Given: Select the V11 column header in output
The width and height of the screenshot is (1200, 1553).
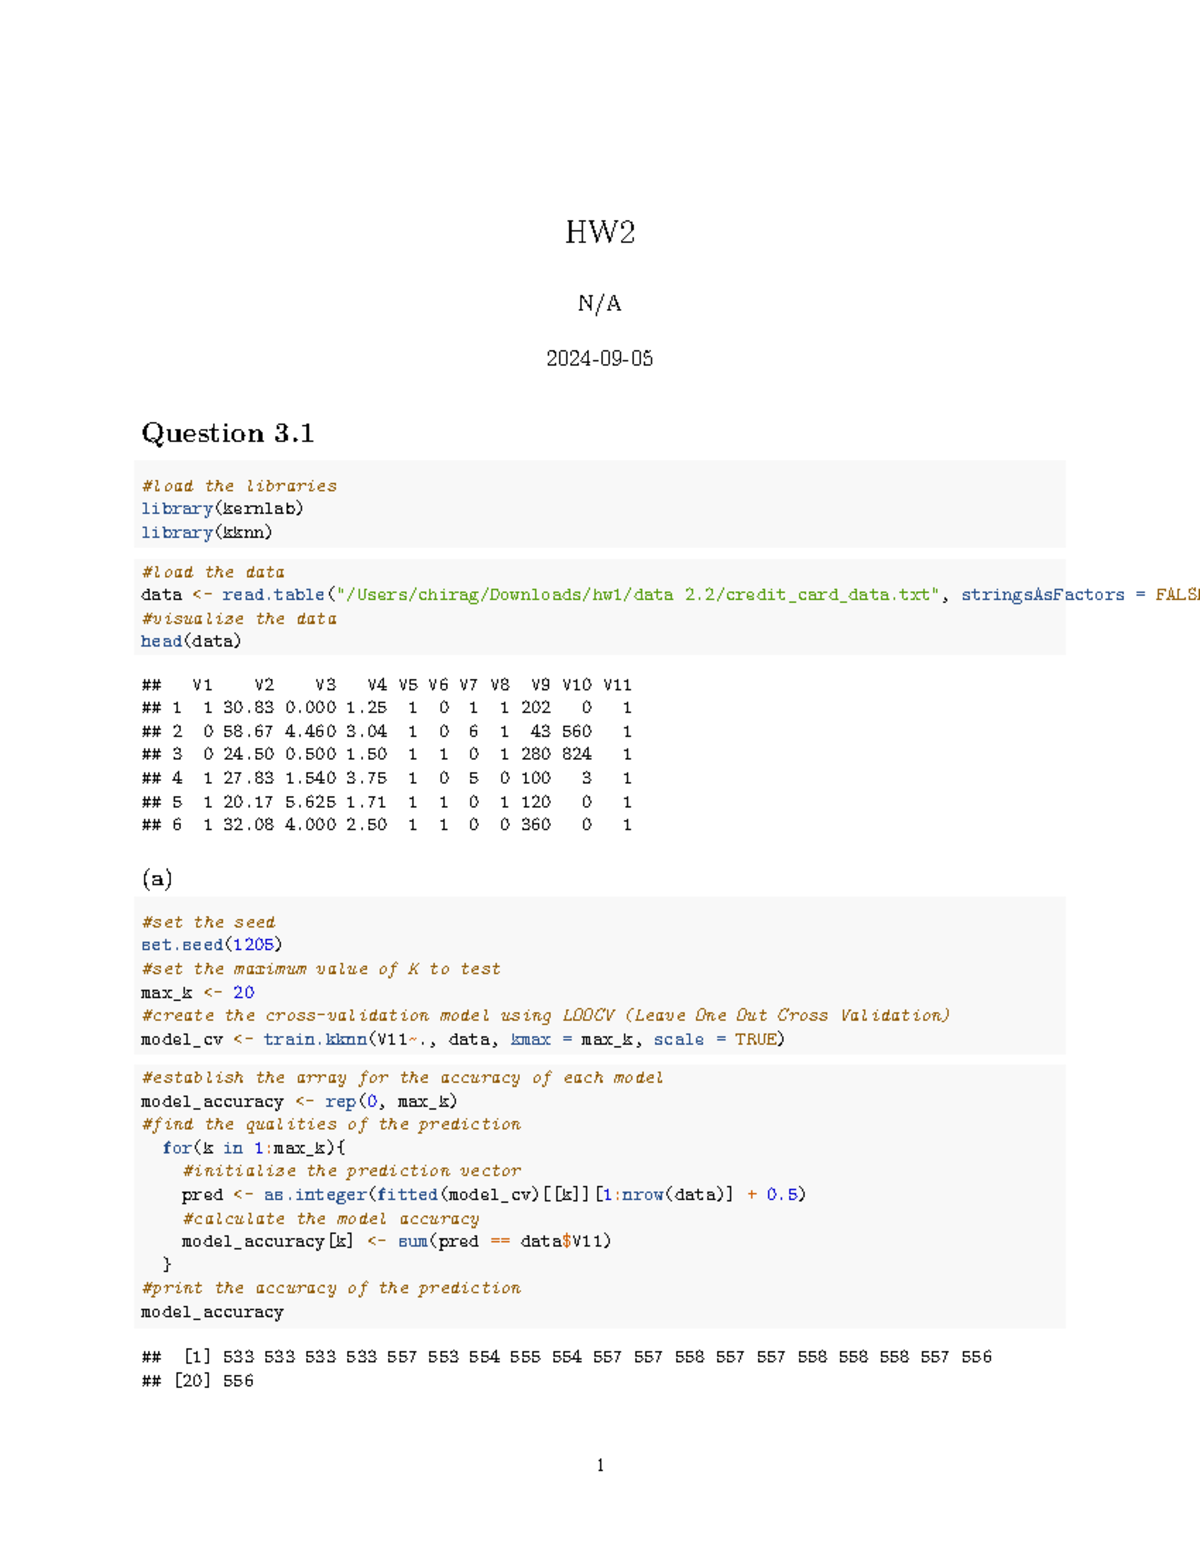Looking at the screenshot, I should tap(619, 685).
